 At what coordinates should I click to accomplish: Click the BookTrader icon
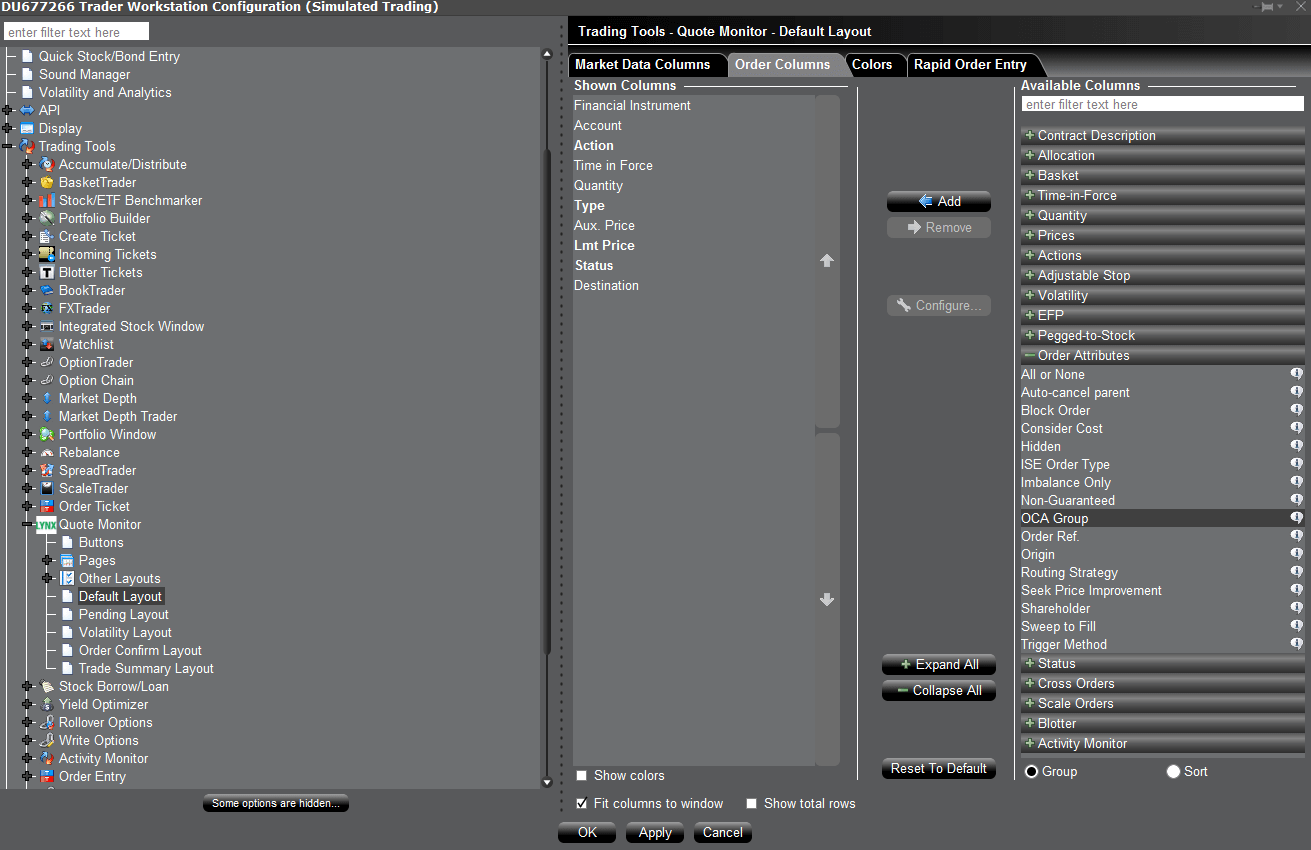pyautogui.click(x=46, y=290)
